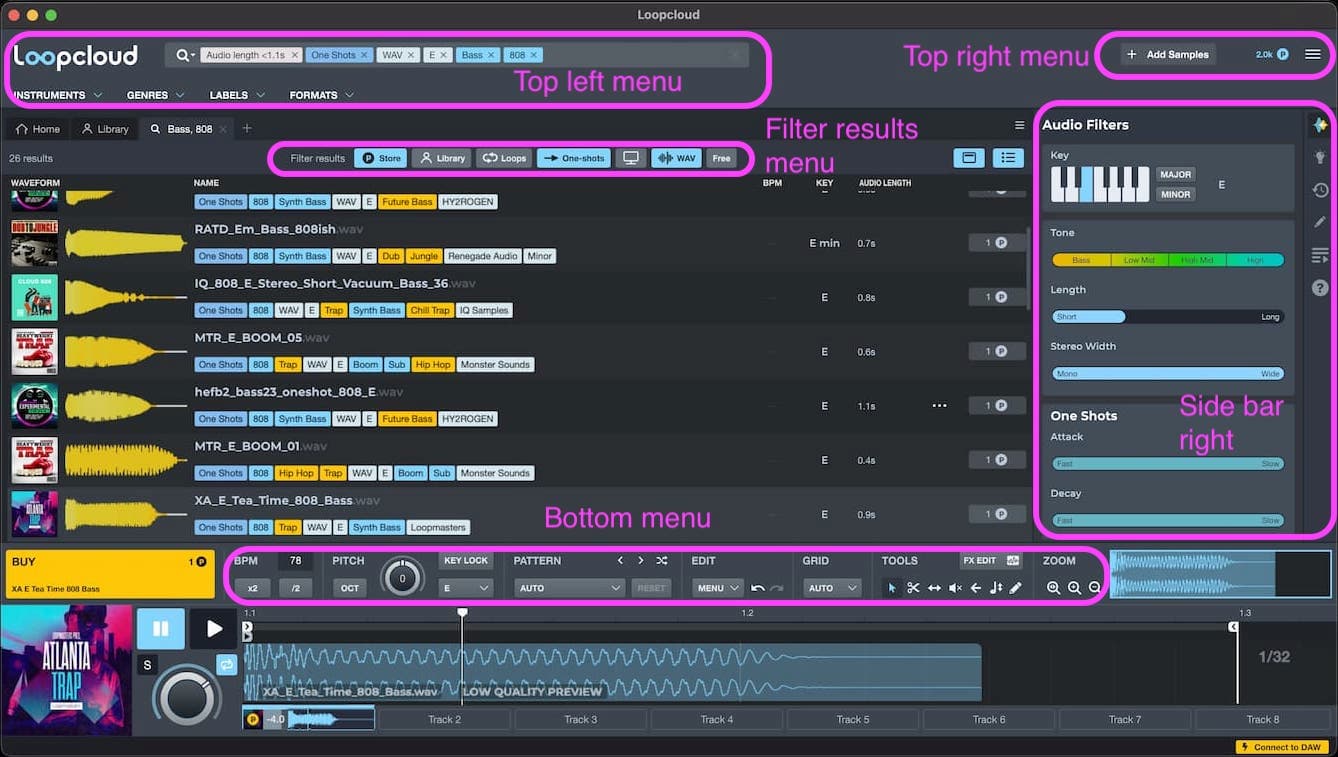Select the horizontal stretch arrows tool
Viewport: 1338px width, 757px height.
(x=934, y=588)
